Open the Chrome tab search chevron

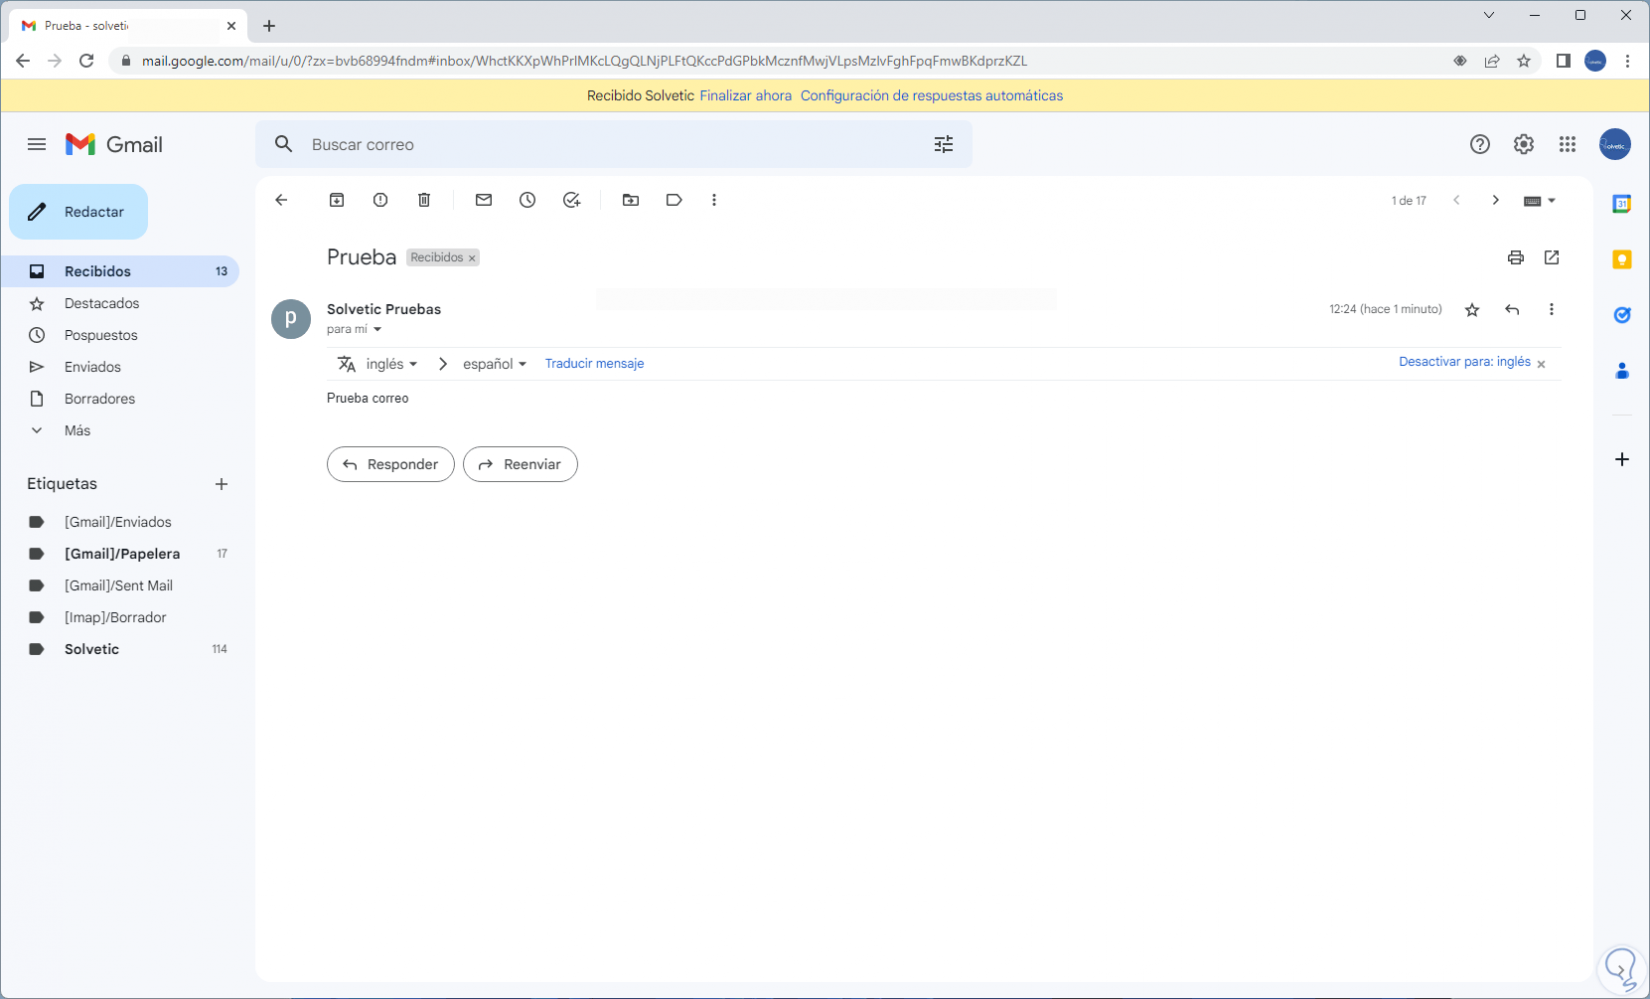1489,15
